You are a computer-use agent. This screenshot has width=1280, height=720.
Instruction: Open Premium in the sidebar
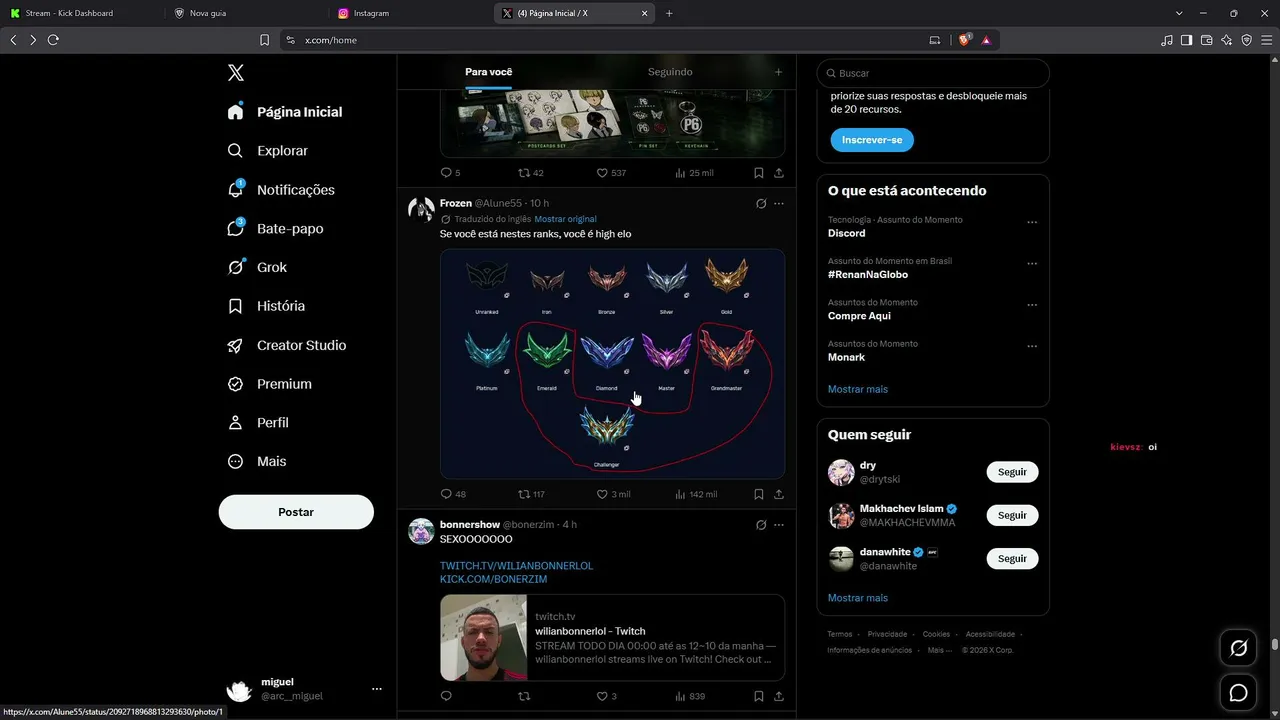[270, 385]
